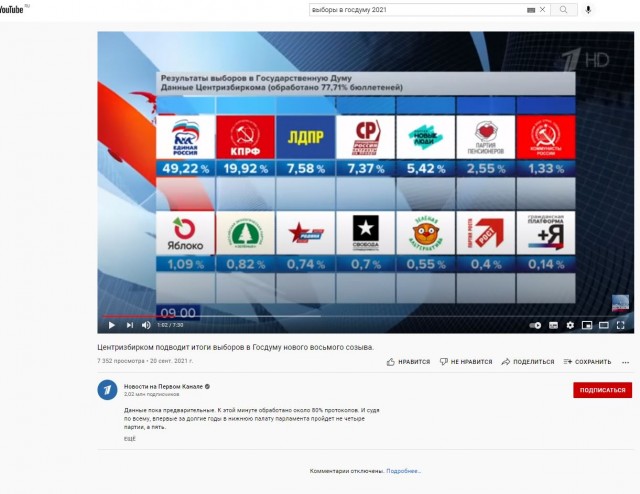The width and height of the screenshot is (640, 494).
Task: Click the 5,42 % result value
Action: point(426,168)
